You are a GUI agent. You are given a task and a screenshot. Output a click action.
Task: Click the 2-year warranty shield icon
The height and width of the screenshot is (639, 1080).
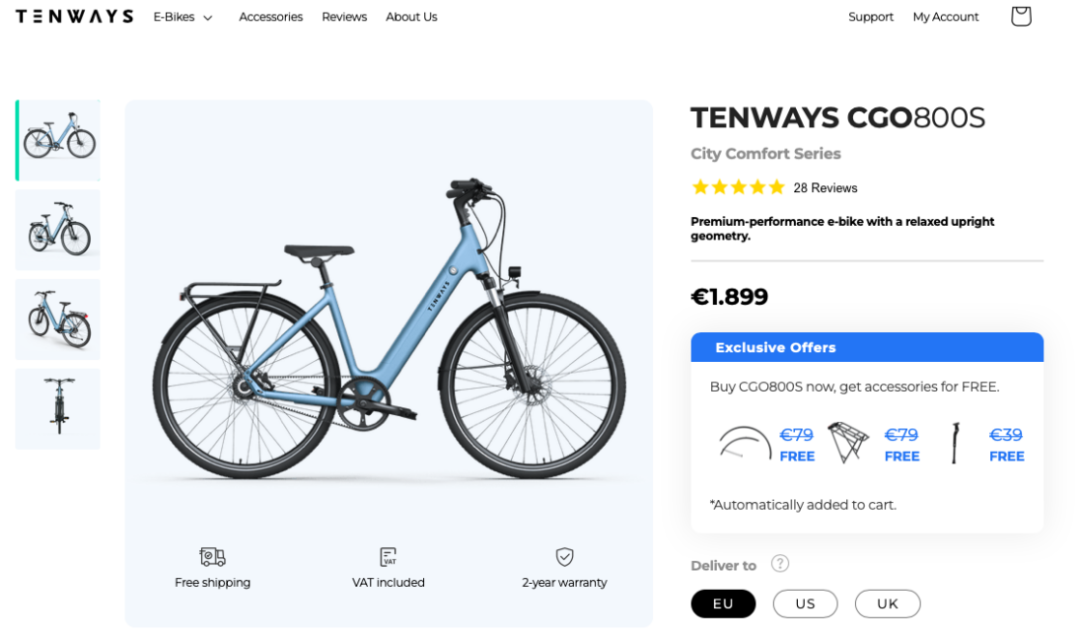[564, 557]
